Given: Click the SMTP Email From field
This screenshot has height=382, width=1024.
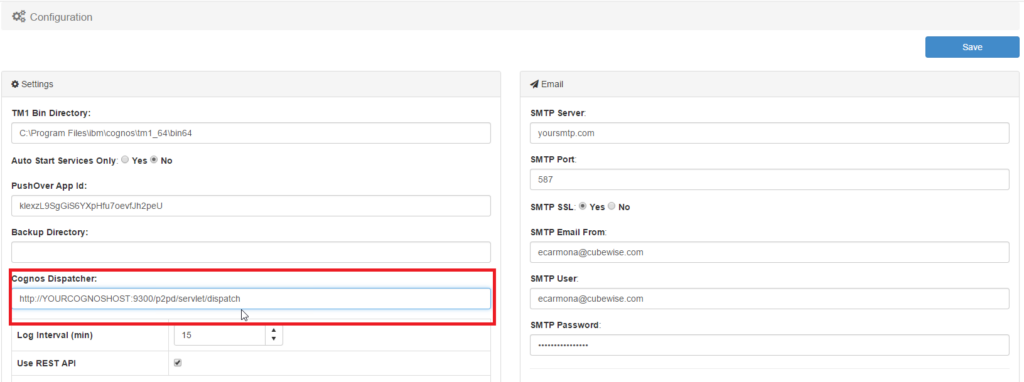Looking at the screenshot, I should 770,252.
